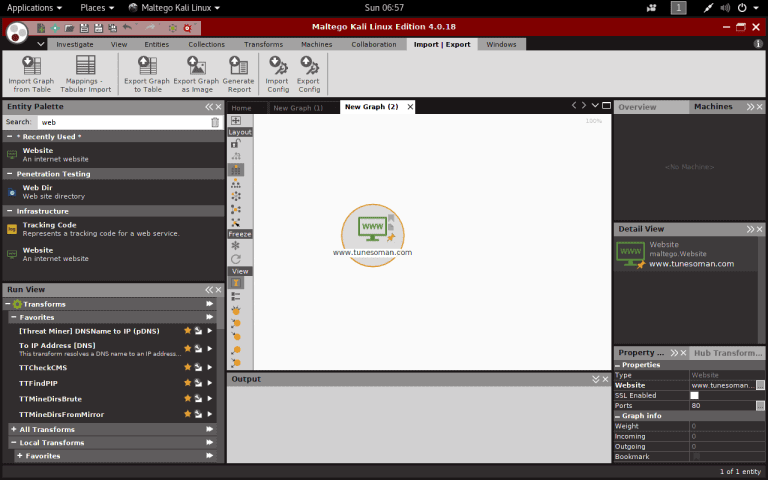Image resolution: width=768 pixels, height=480 pixels.
Task: Collapse the Local Transforms node
Action: (14, 443)
